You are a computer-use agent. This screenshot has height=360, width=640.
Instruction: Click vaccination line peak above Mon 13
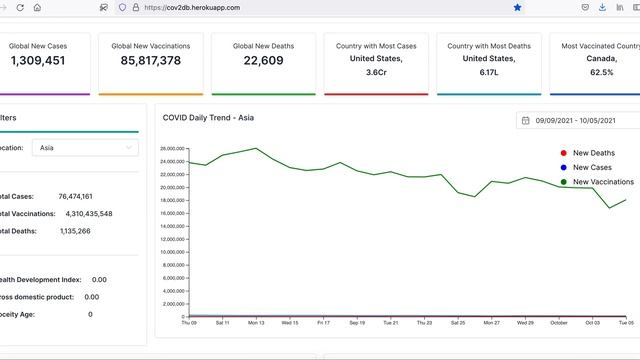click(256, 148)
